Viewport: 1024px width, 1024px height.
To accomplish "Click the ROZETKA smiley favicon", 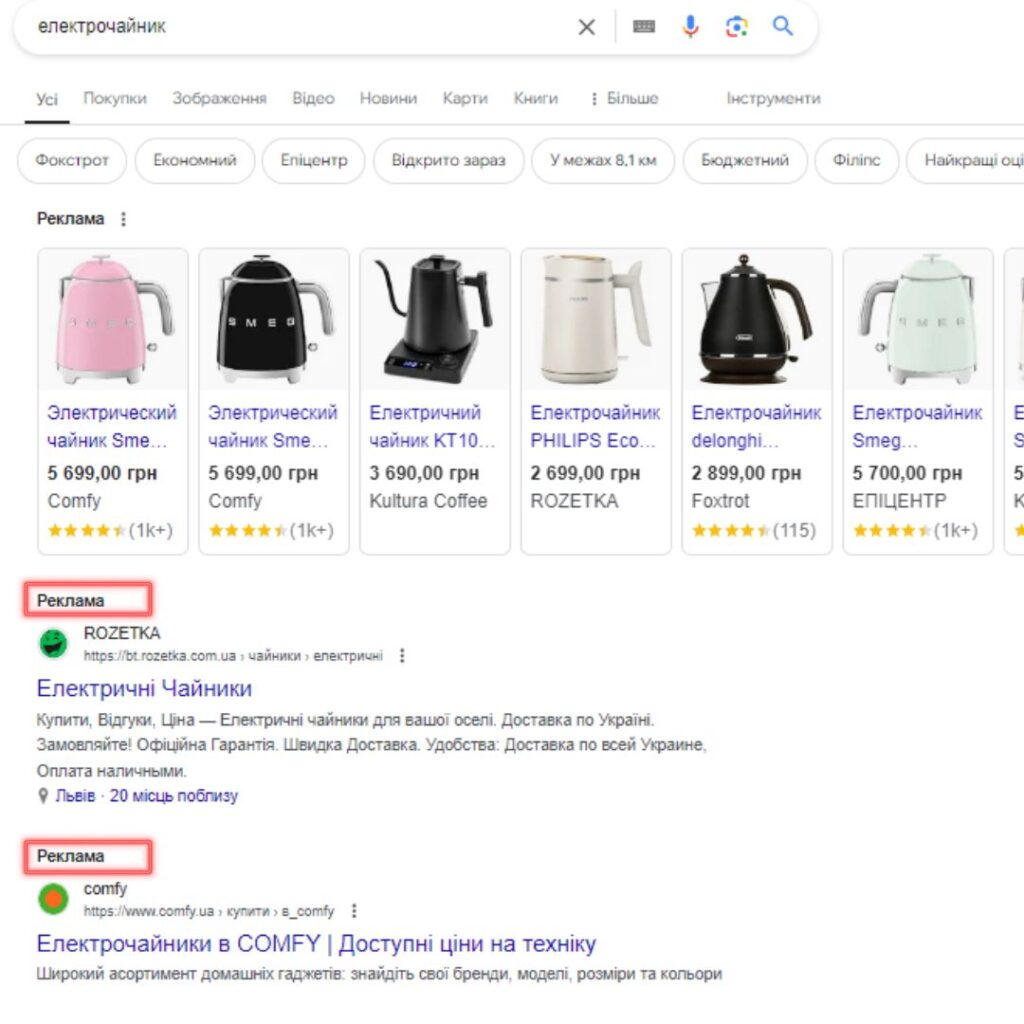I will (51, 644).
